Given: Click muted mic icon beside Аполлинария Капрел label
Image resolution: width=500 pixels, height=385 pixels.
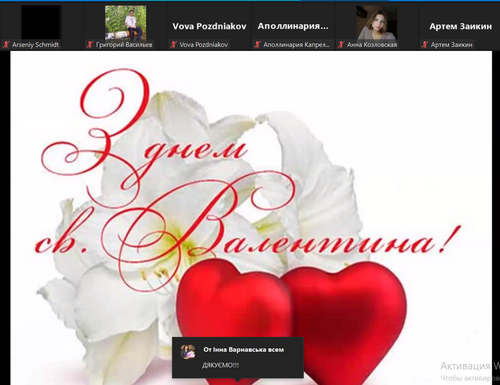Looking at the screenshot, I should (x=257, y=44).
